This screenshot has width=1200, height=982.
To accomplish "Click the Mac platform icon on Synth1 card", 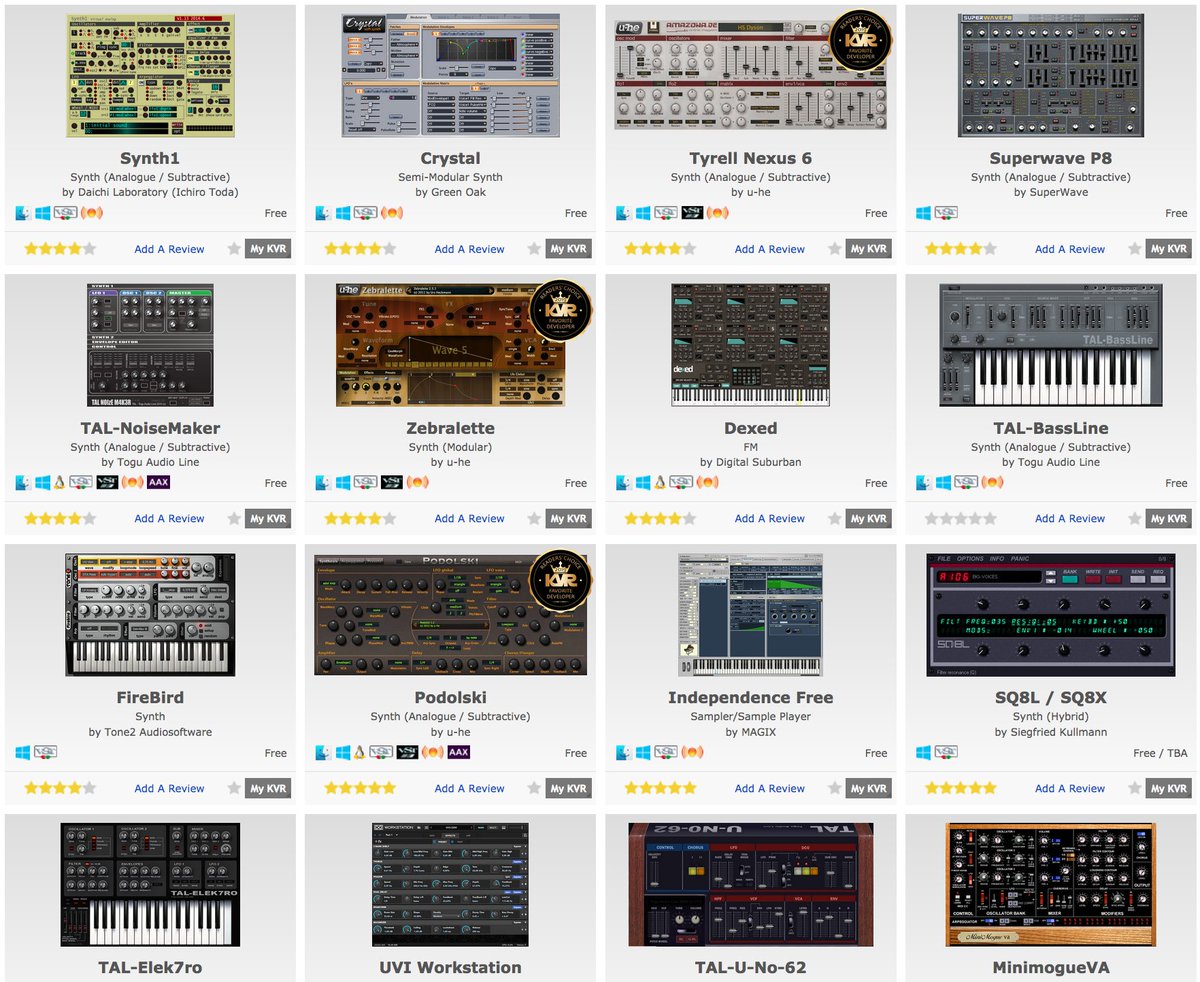I will 23,213.
